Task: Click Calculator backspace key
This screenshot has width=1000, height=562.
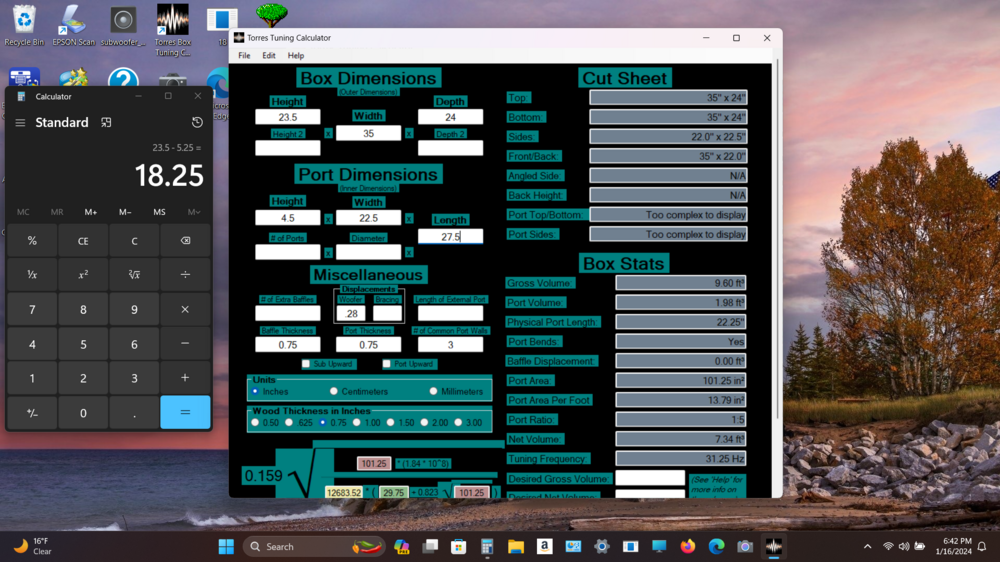Action: (185, 241)
